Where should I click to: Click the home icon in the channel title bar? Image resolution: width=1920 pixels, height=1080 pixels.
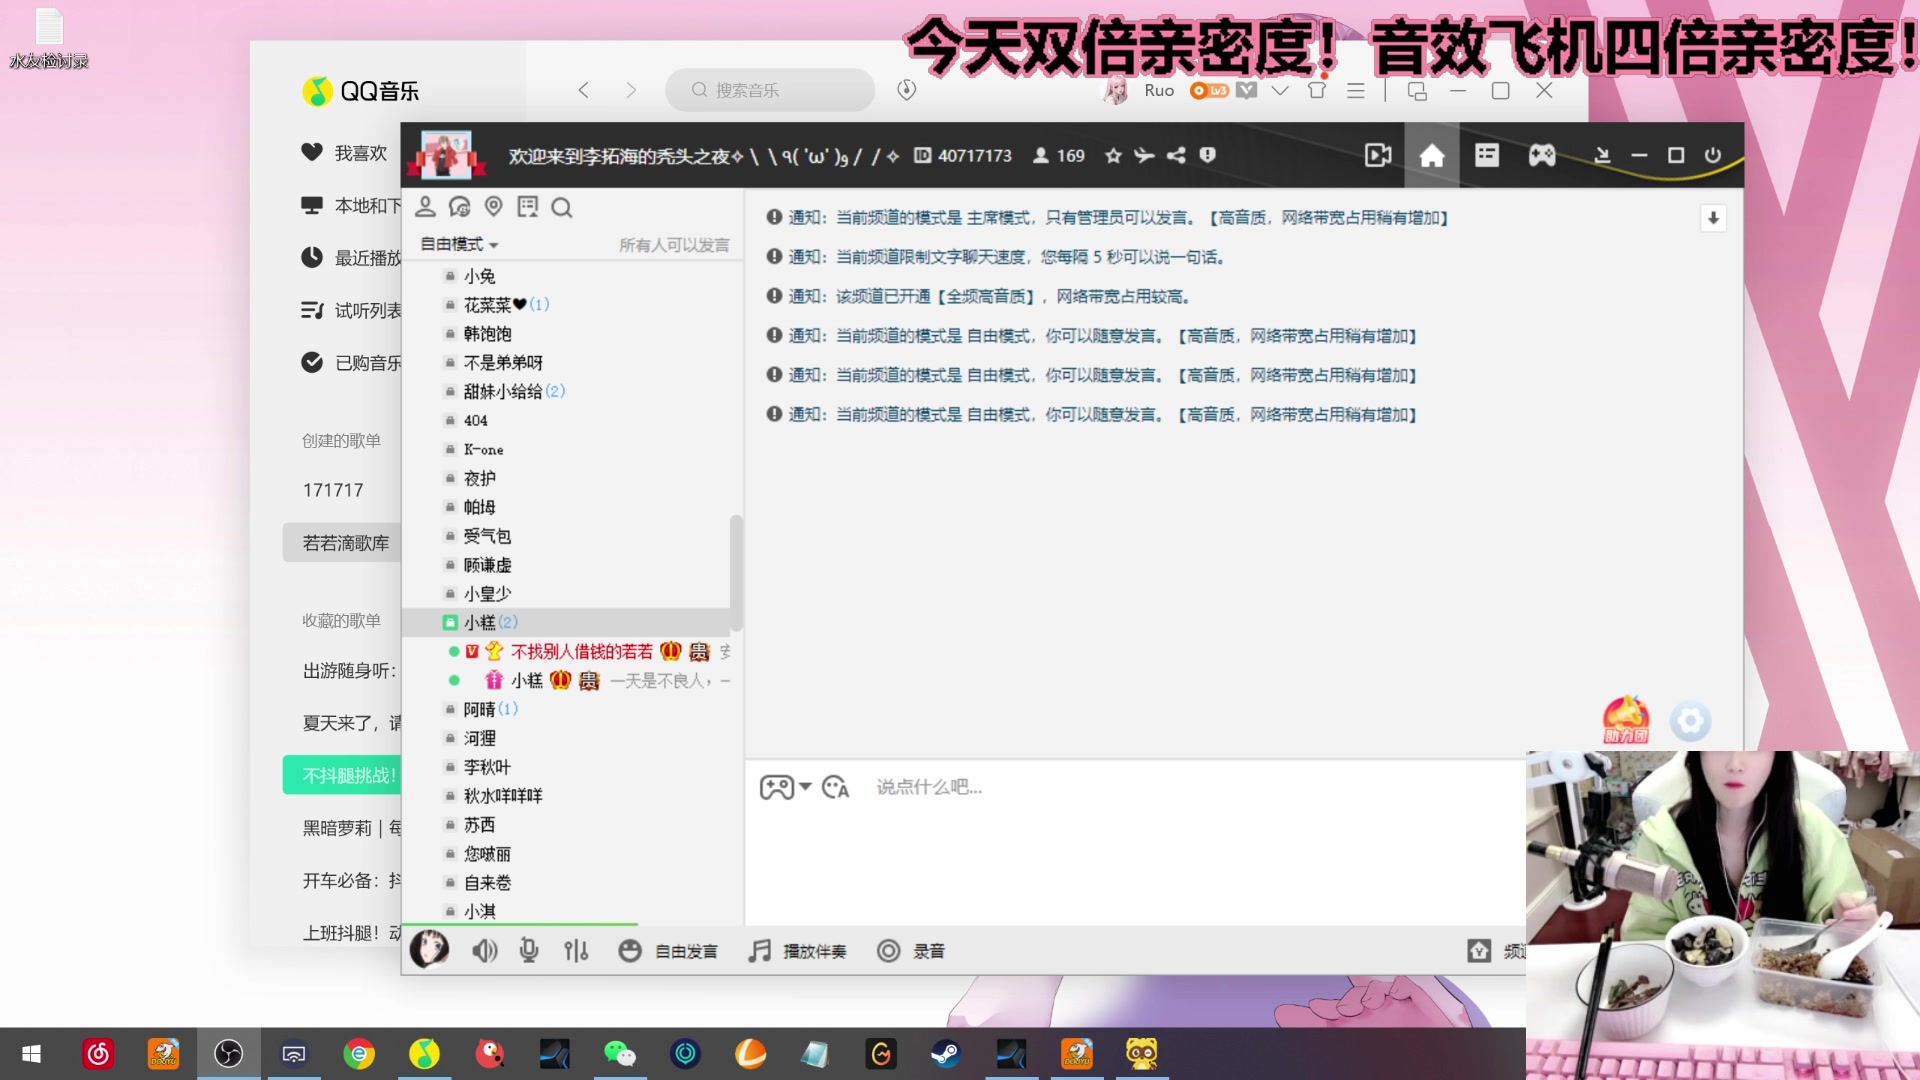pyautogui.click(x=1432, y=156)
